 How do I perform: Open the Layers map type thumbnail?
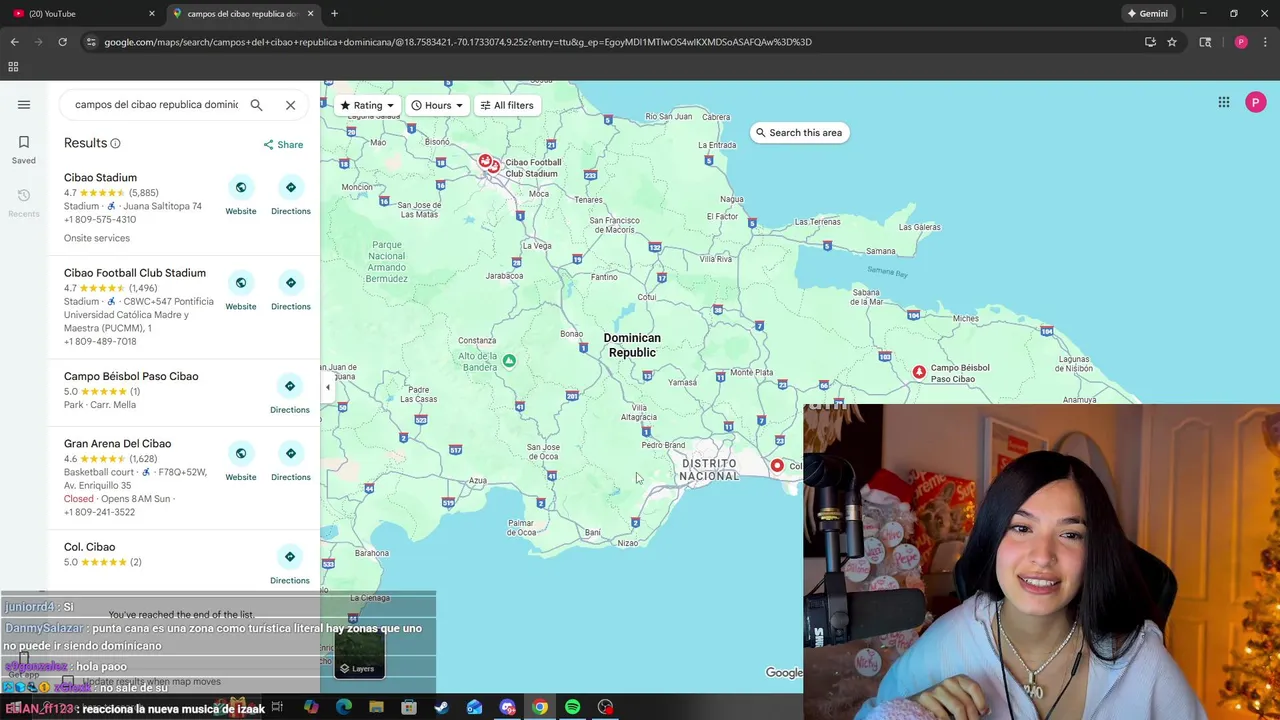pos(360,655)
